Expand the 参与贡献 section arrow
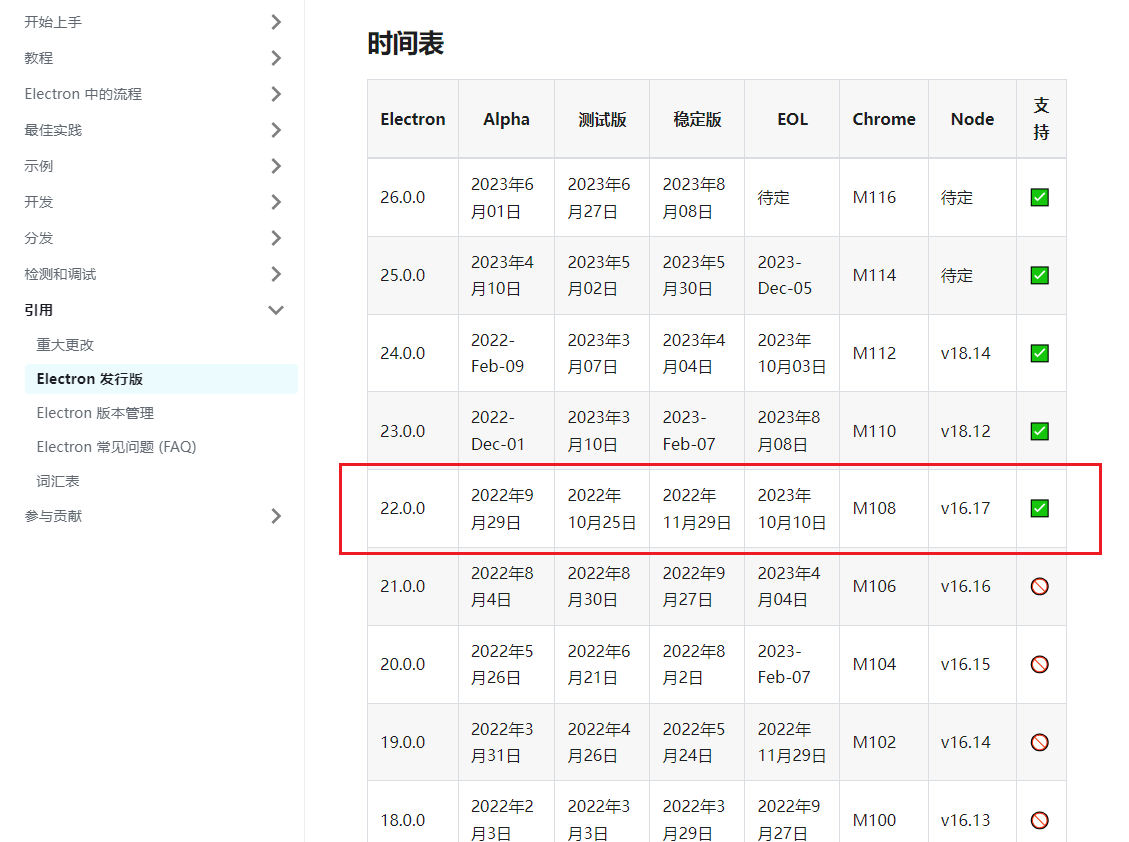Viewport: 1129px width, 842px height. (x=276, y=516)
